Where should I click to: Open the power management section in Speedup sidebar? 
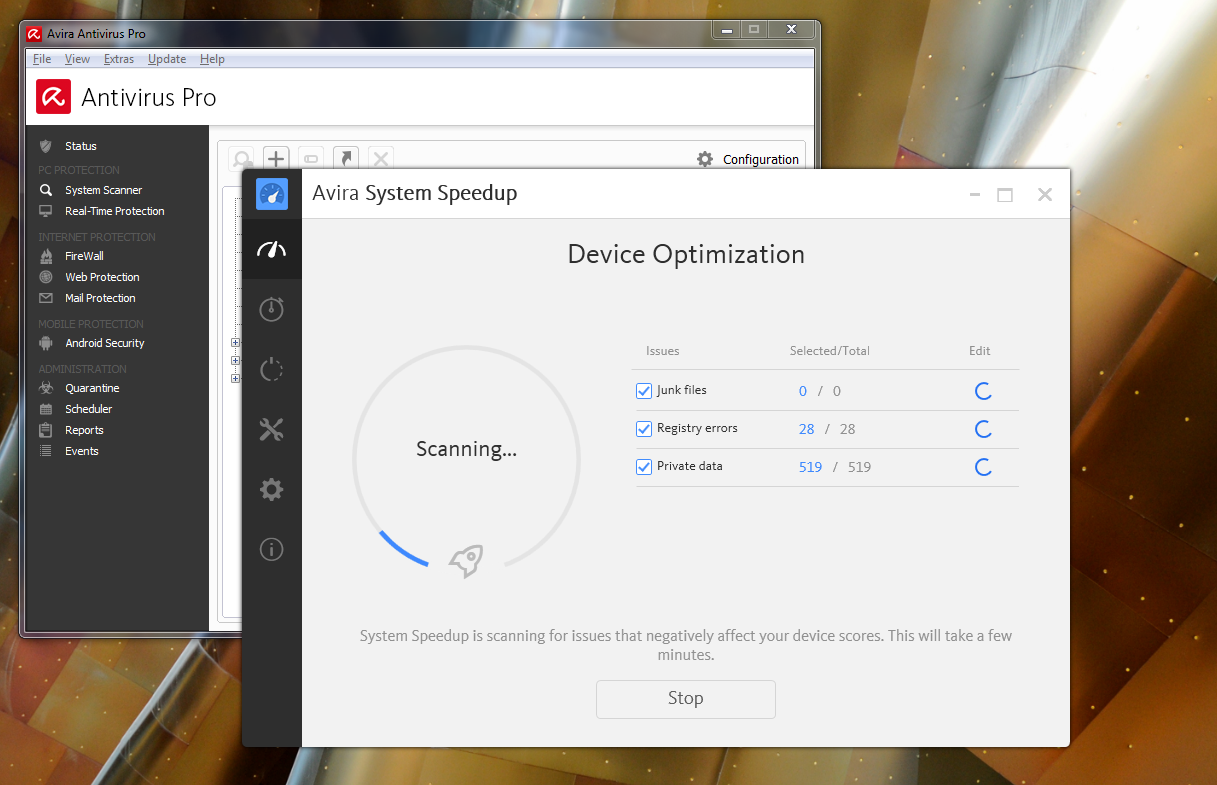pos(271,369)
